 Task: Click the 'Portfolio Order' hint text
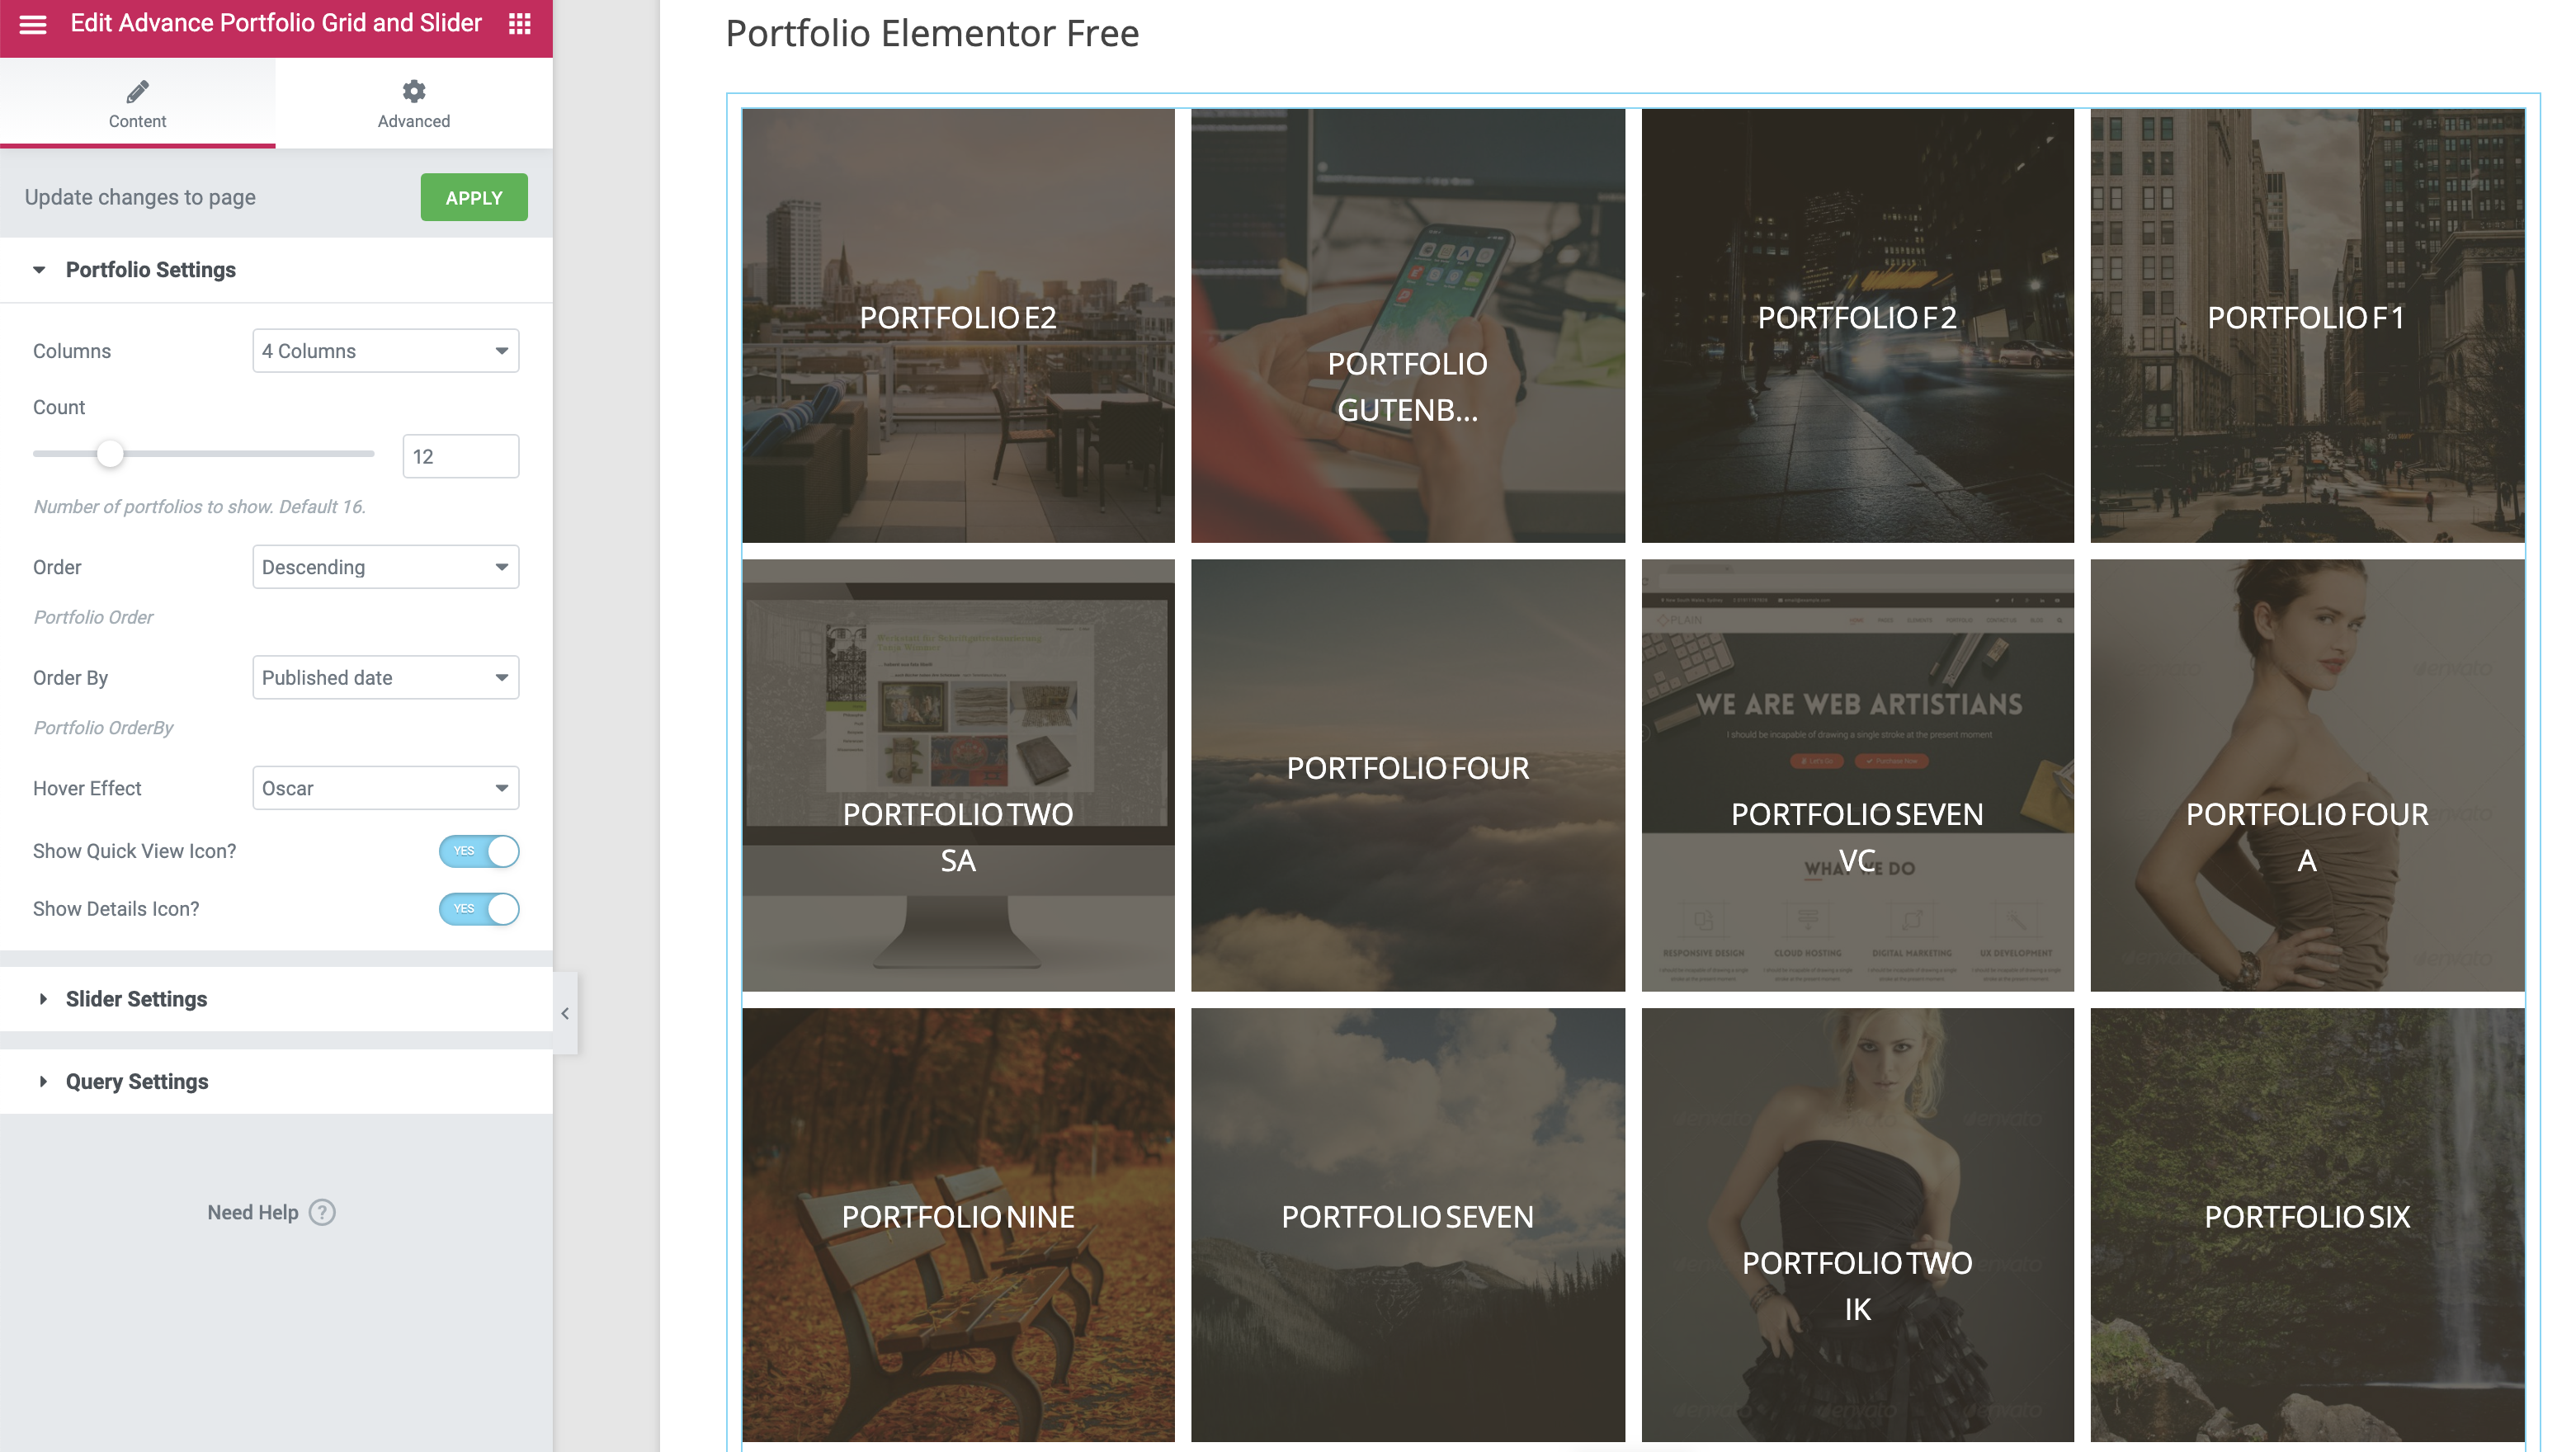tap(93, 617)
